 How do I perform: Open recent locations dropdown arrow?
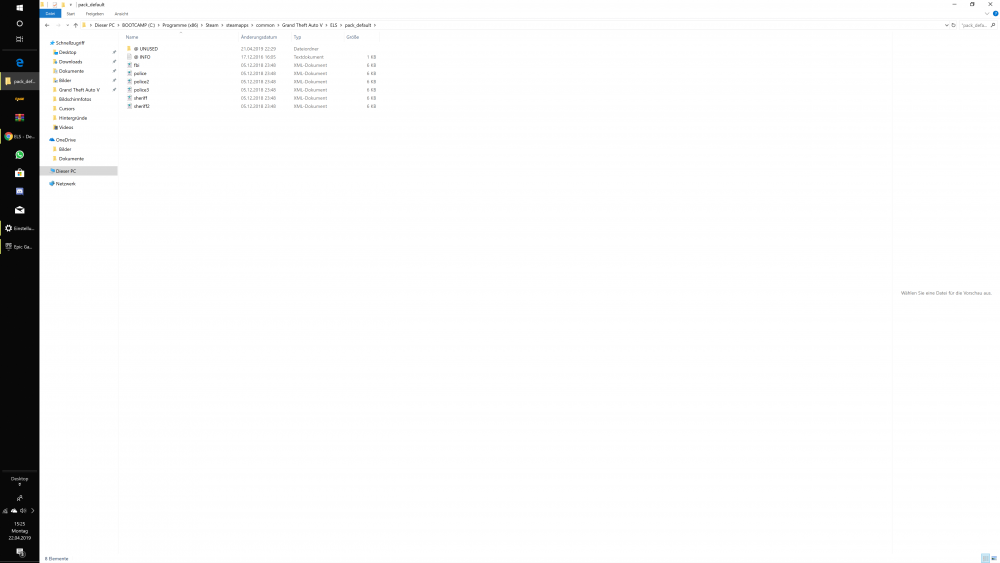tap(67, 25)
